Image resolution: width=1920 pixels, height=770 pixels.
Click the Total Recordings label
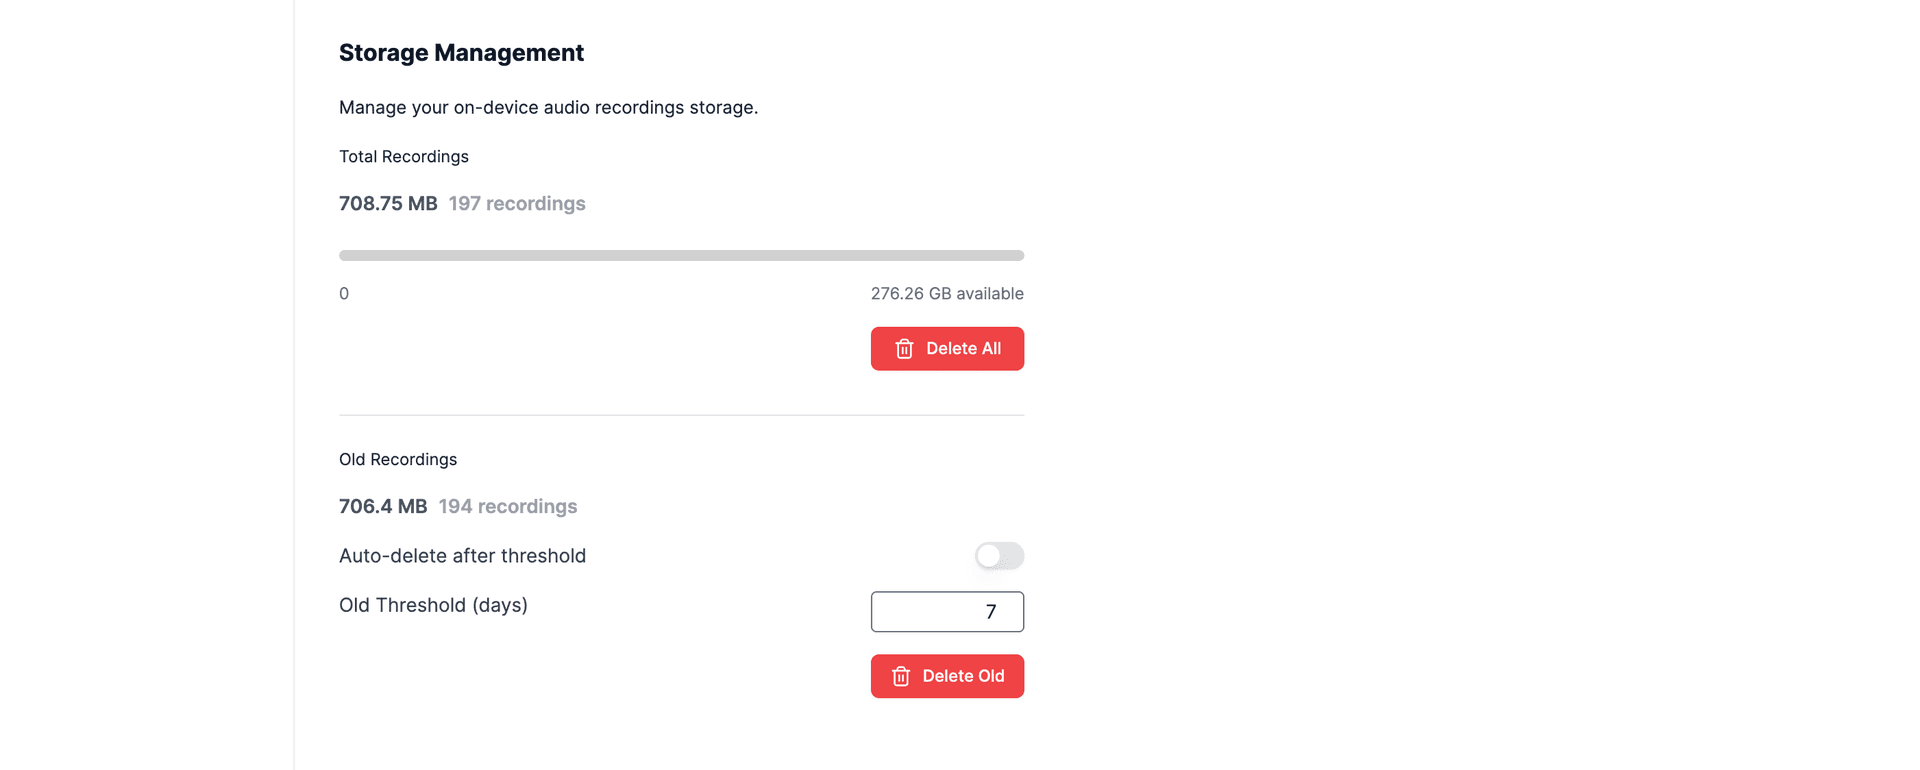click(404, 156)
